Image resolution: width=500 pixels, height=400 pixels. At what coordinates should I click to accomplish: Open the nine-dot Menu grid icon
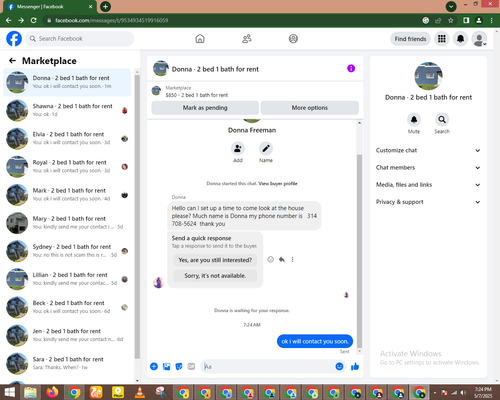[442, 39]
